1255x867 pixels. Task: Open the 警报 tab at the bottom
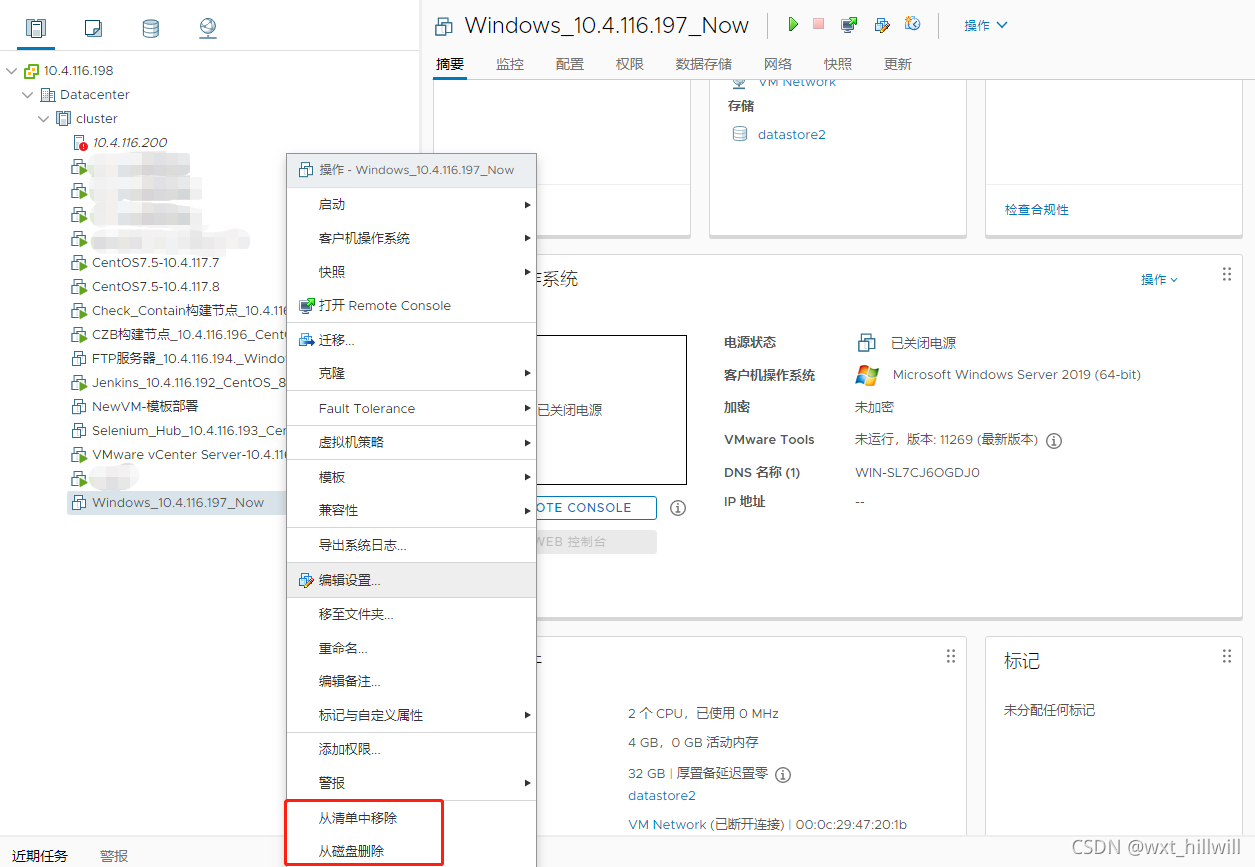click(114, 856)
